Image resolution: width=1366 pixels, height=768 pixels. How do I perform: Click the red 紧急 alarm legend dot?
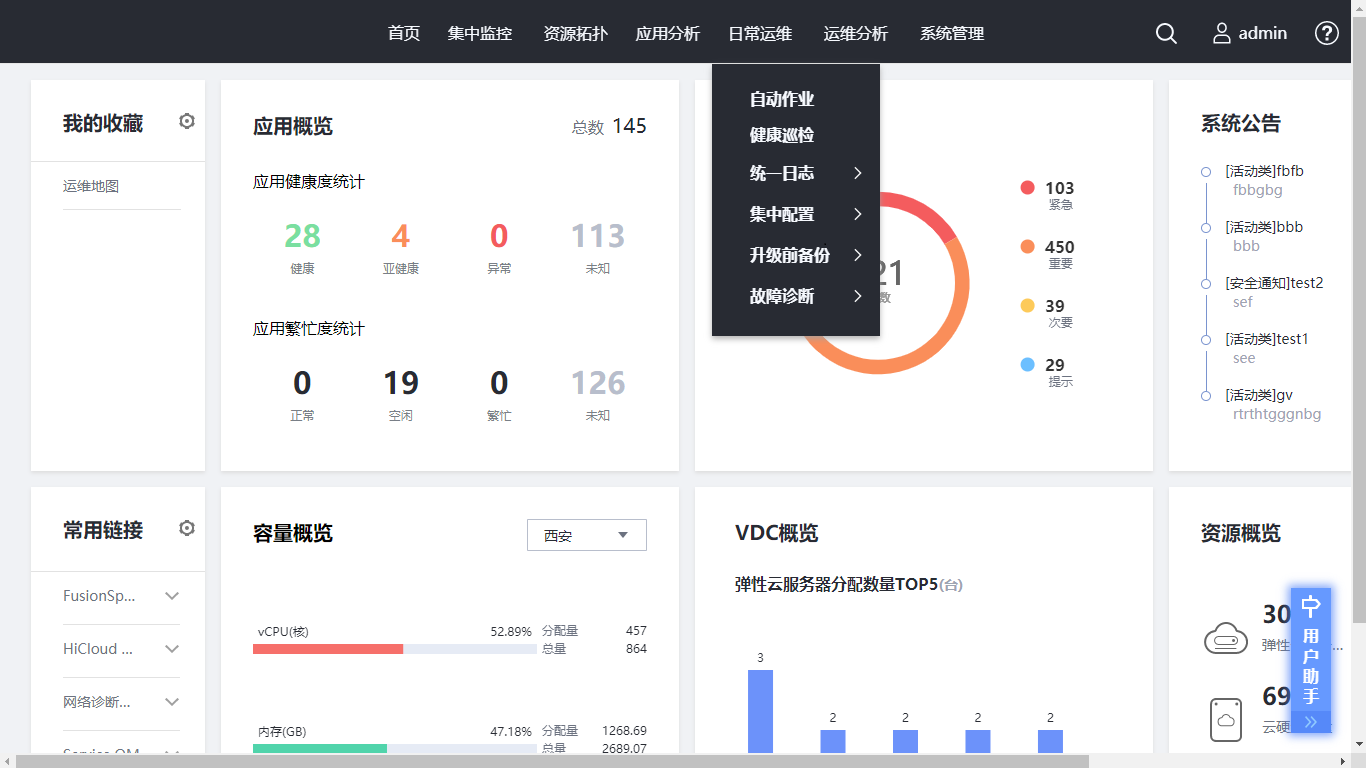click(1027, 188)
